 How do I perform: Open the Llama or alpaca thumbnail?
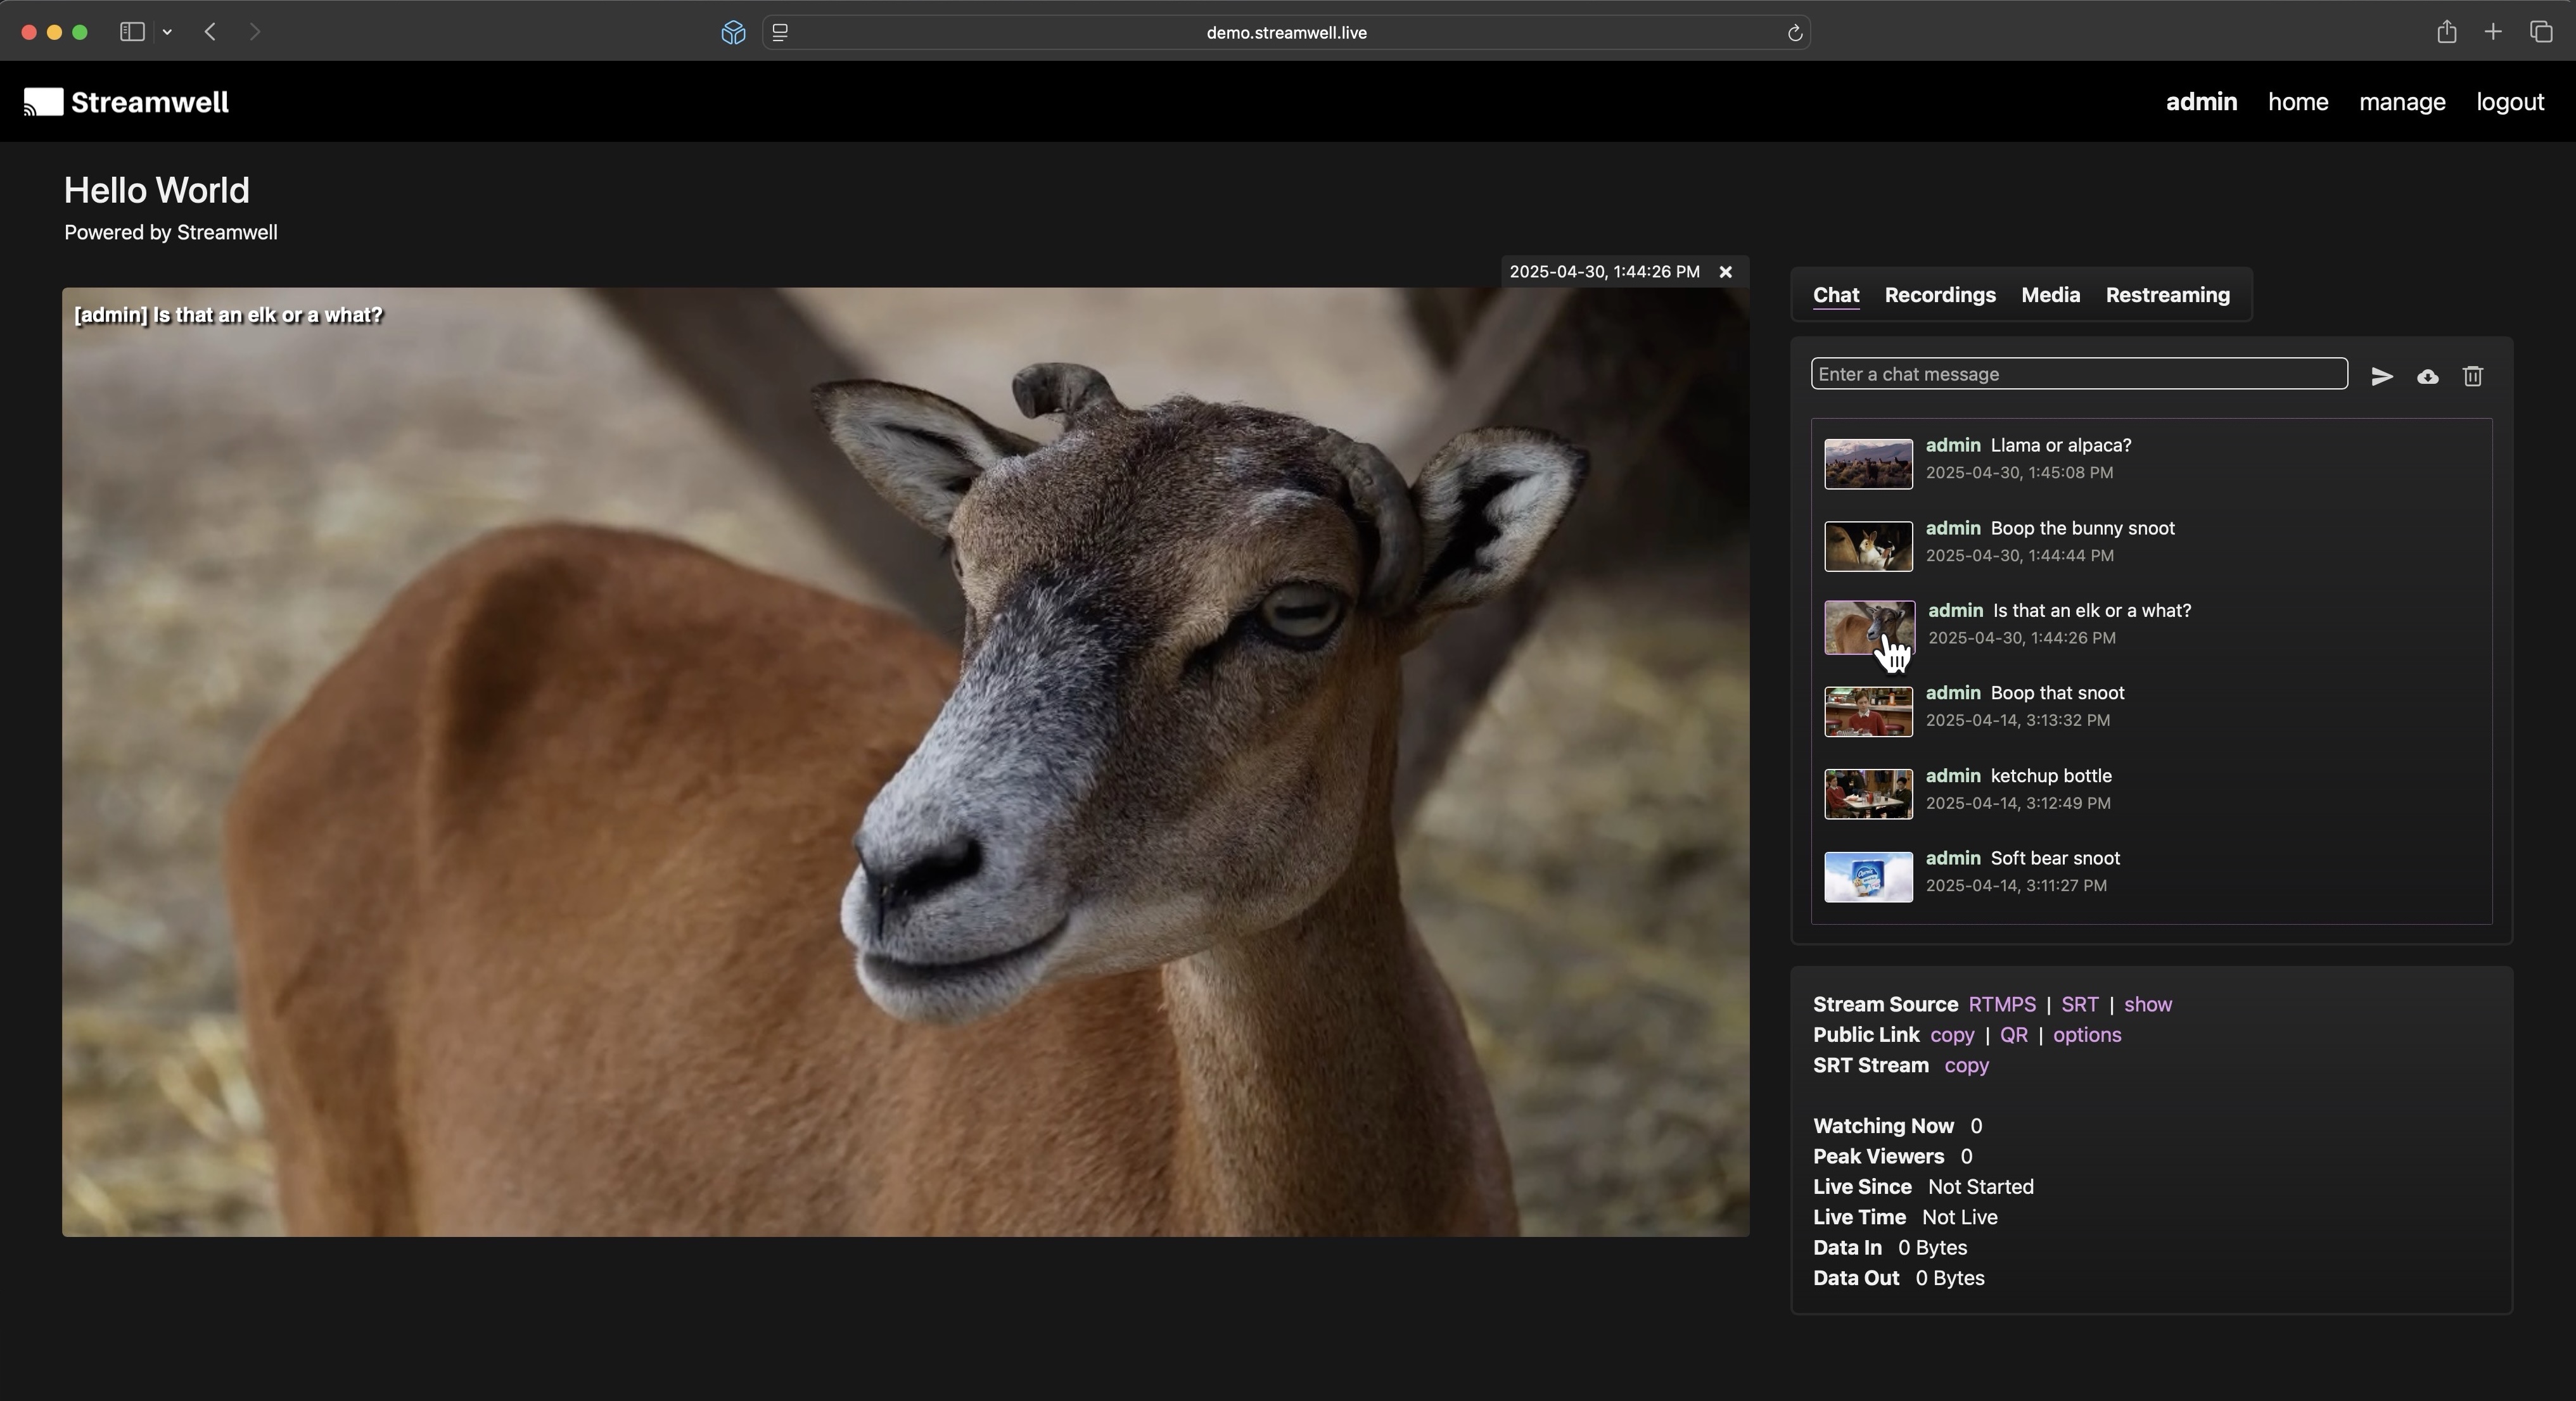[1867, 464]
